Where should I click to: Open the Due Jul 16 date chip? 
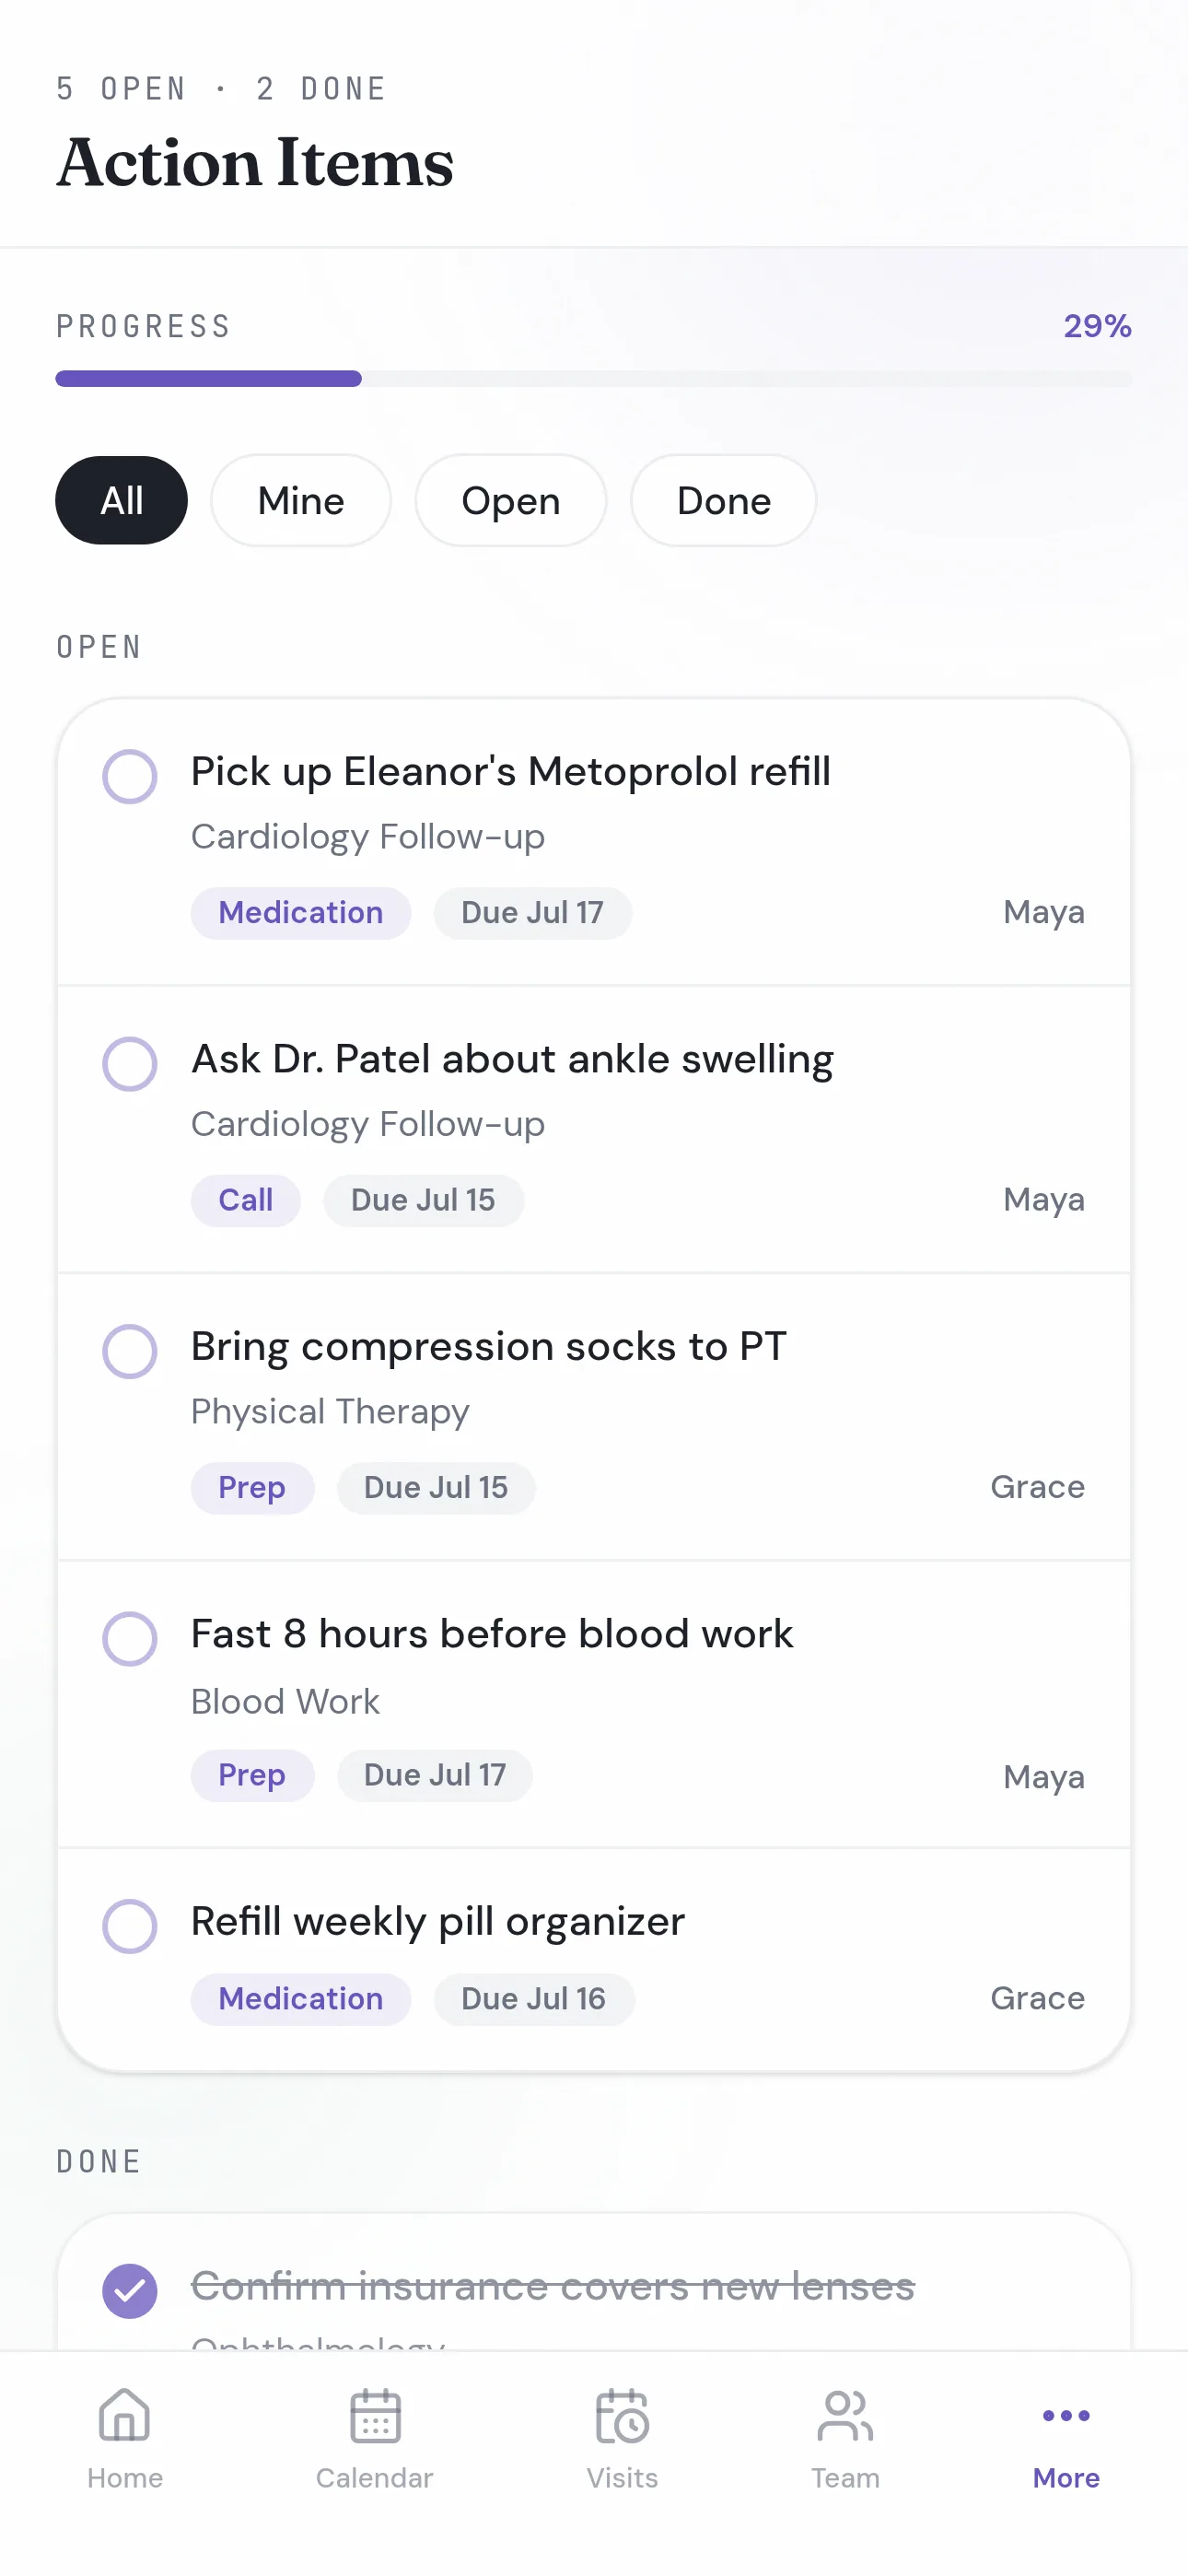tap(534, 1998)
